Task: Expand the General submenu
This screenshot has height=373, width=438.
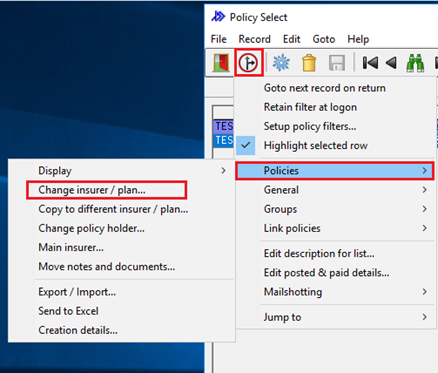Action: (x=336, y=190)
